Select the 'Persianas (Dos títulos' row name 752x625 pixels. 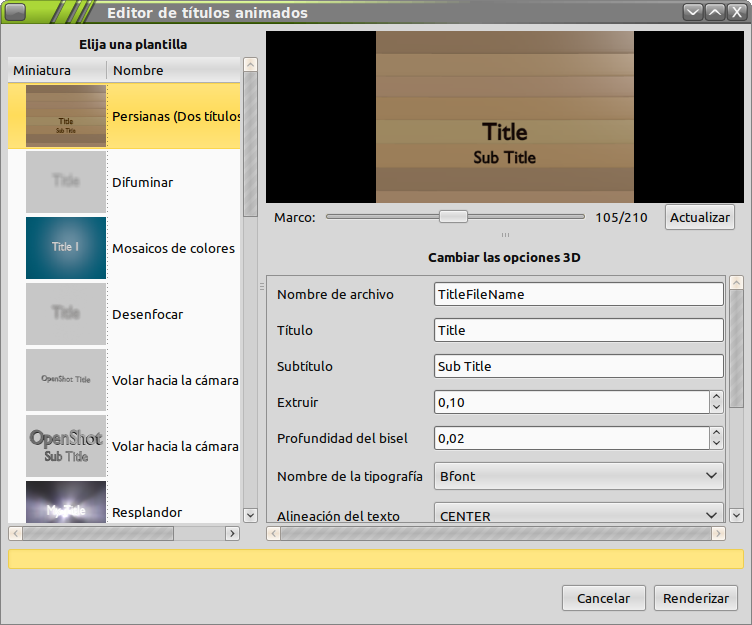click(176, 117)
